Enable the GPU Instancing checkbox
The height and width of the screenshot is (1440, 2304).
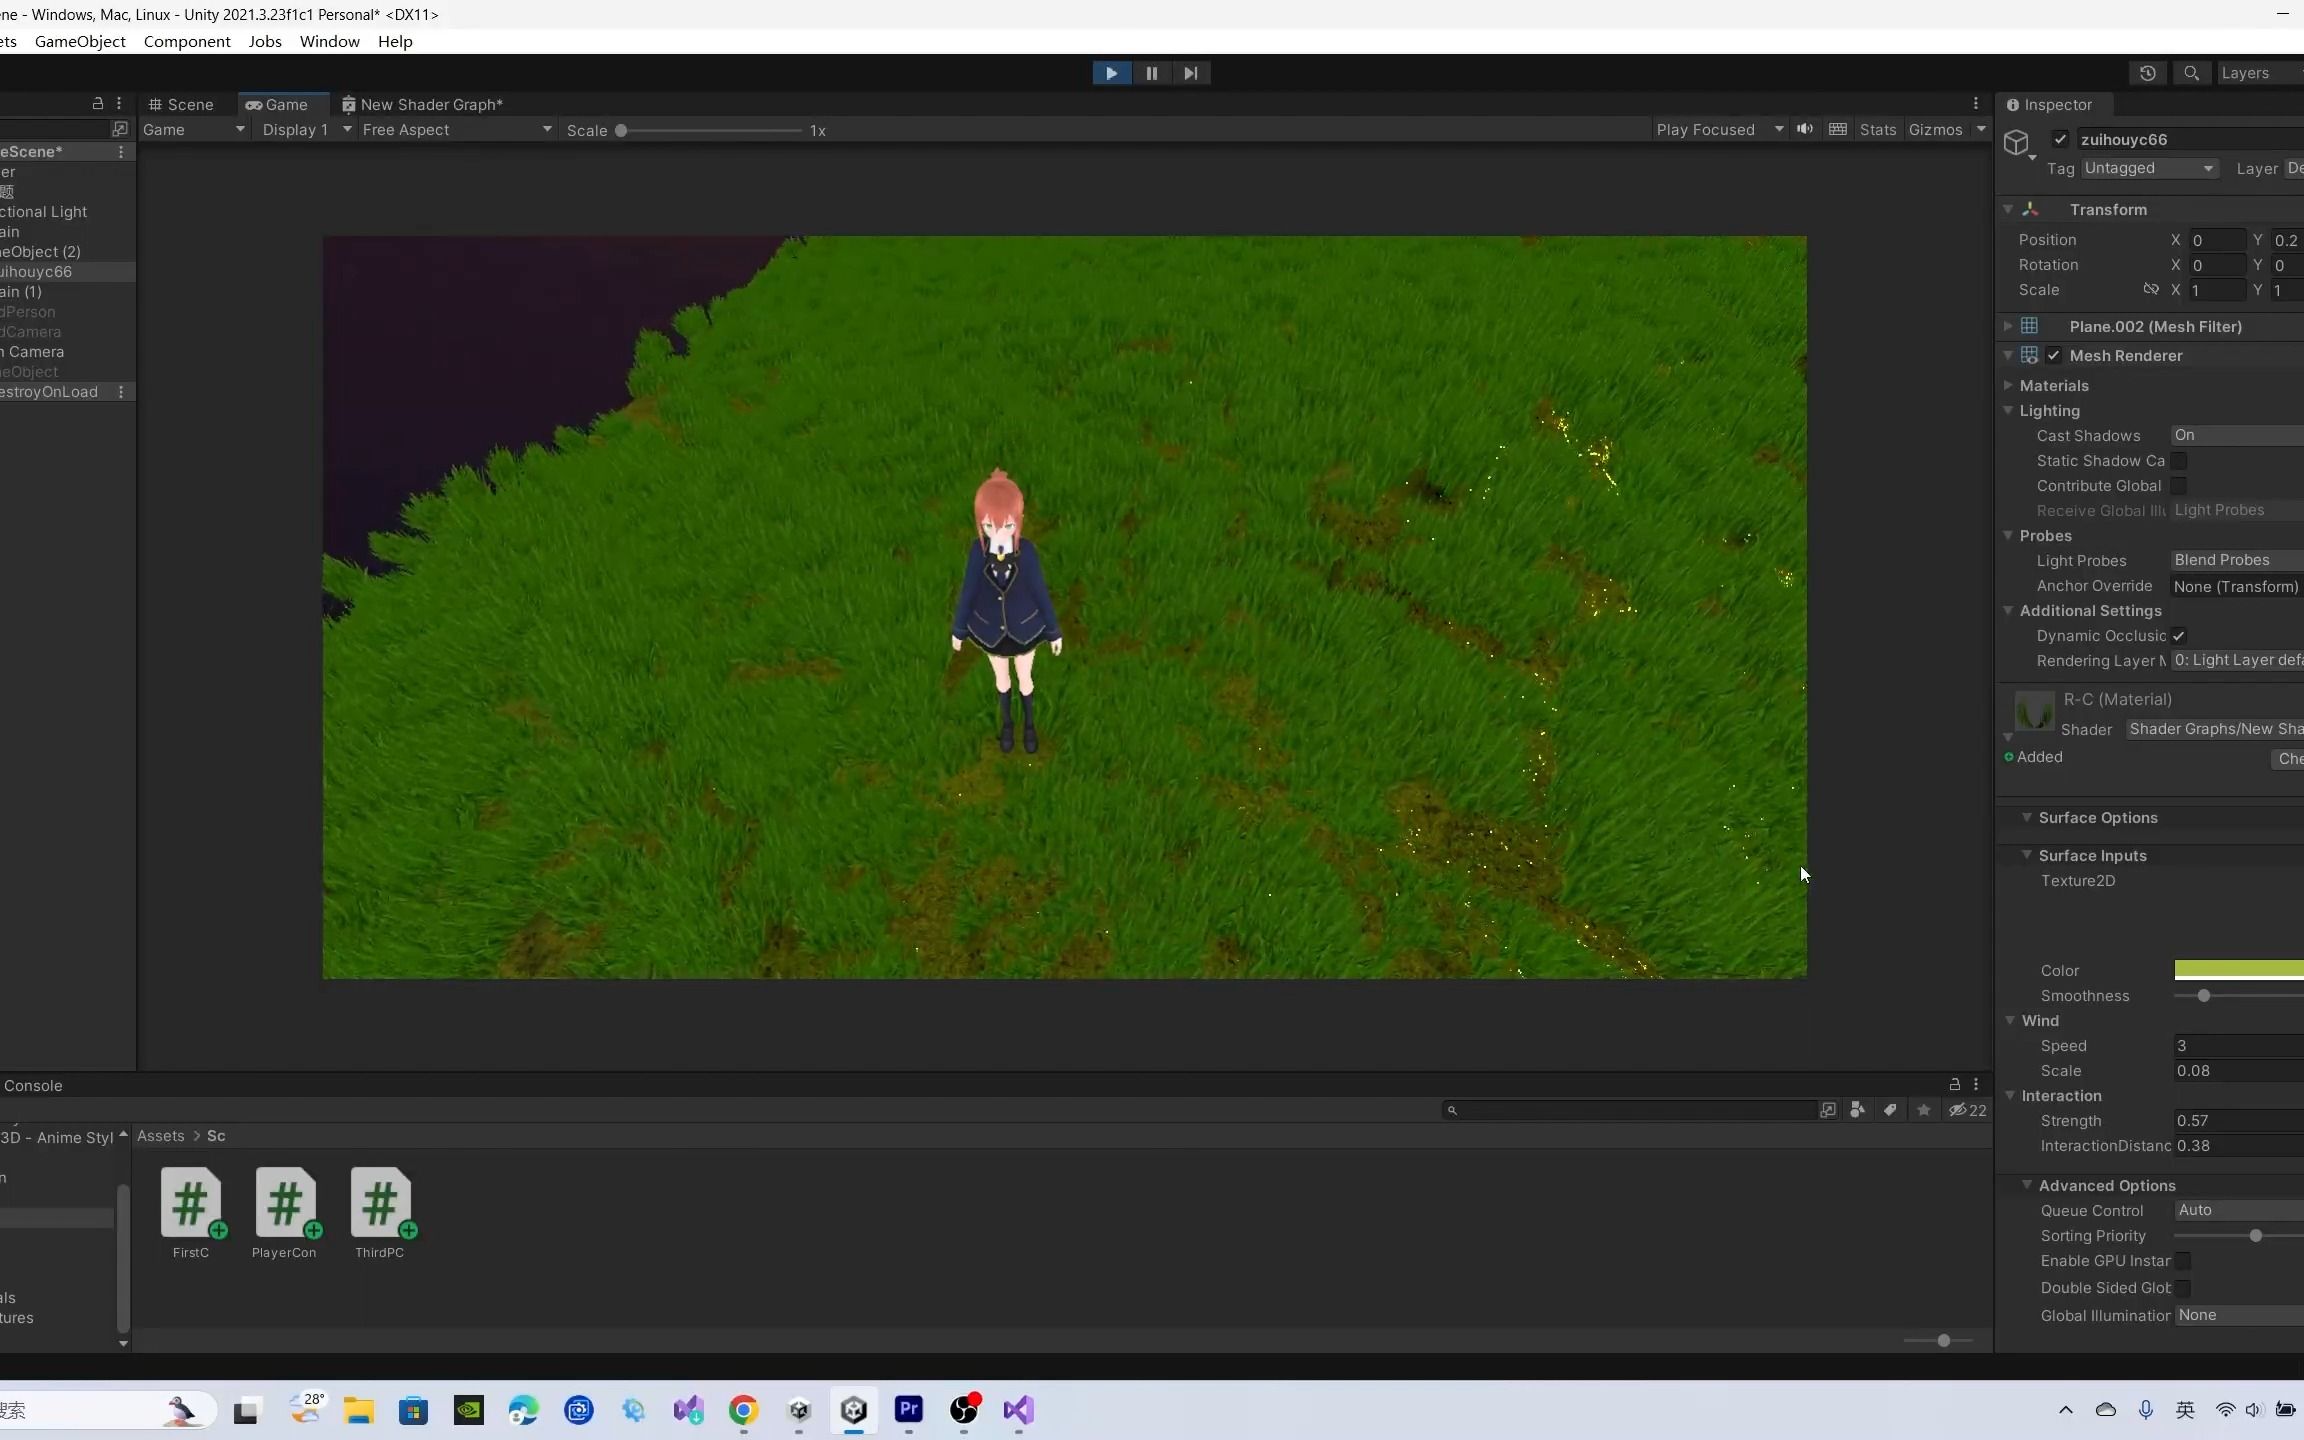pyautogui.click(x=2183, y=1261)
